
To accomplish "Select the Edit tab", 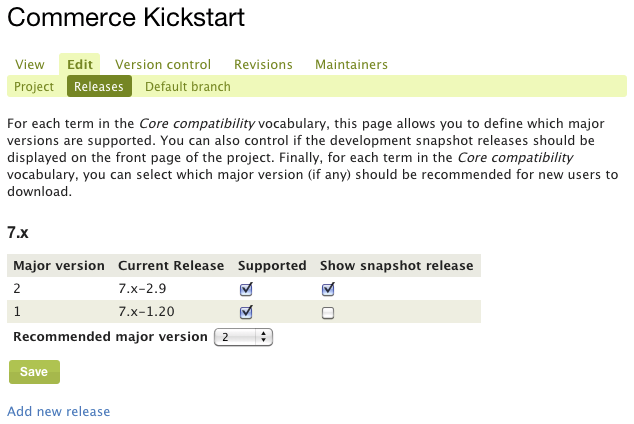I will point(80,64).
